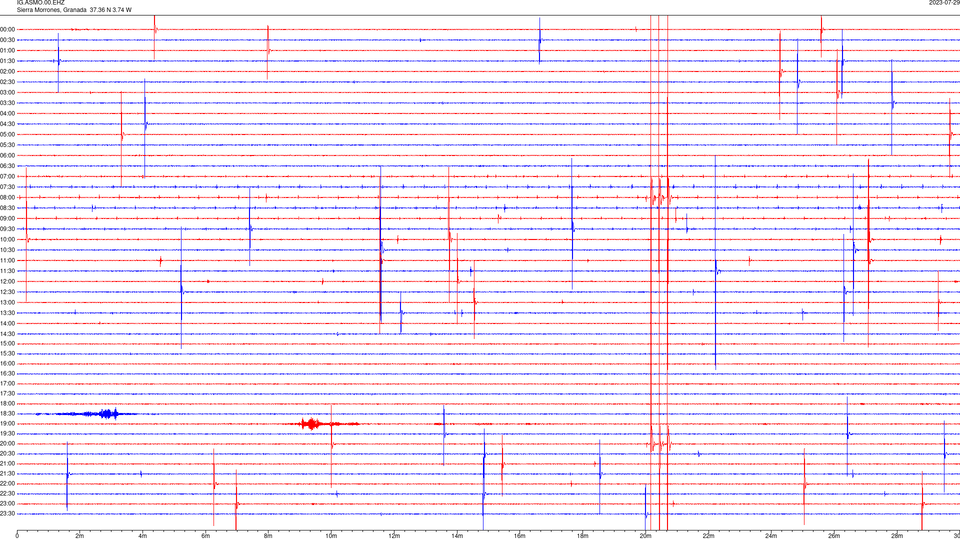This screenshot has width=960, height=540.
Task: Select the 08:00 time row label
Action: click(x=8, y=197)
